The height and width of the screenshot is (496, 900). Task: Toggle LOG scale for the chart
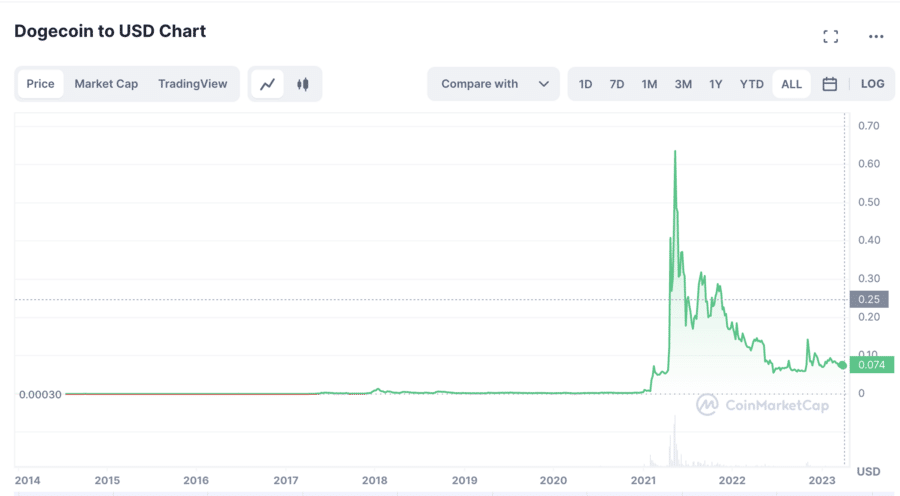[x=872, y=84]
